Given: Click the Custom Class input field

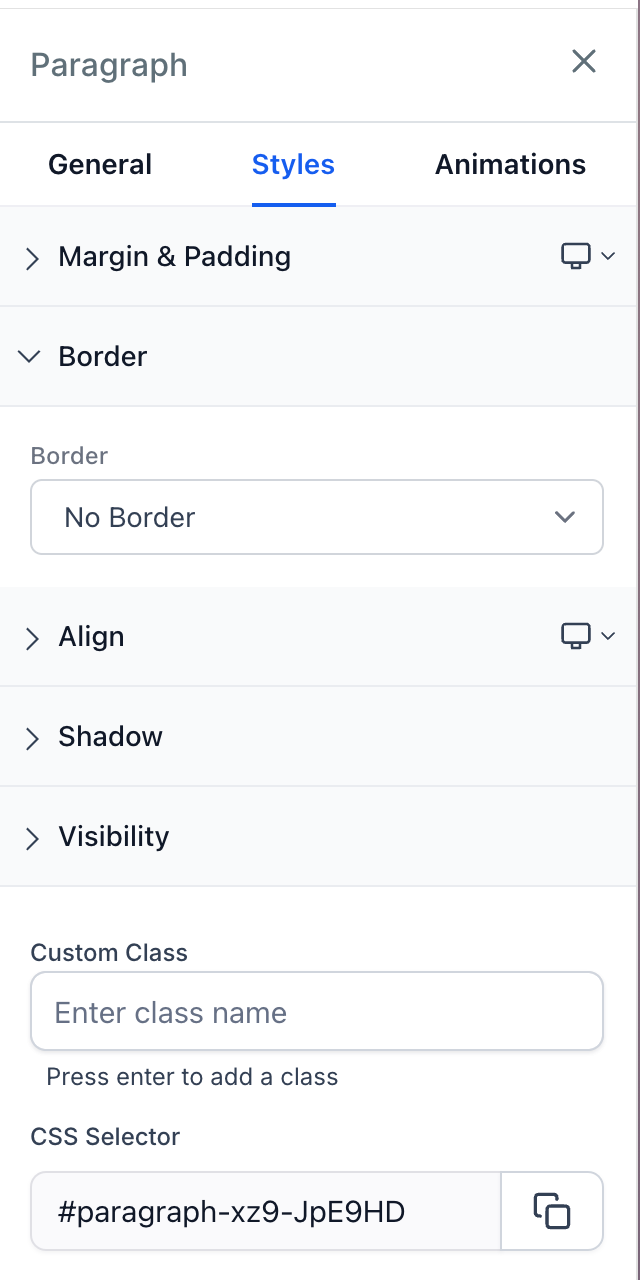Looking at the screenshot, I should tap(316, 1012).
